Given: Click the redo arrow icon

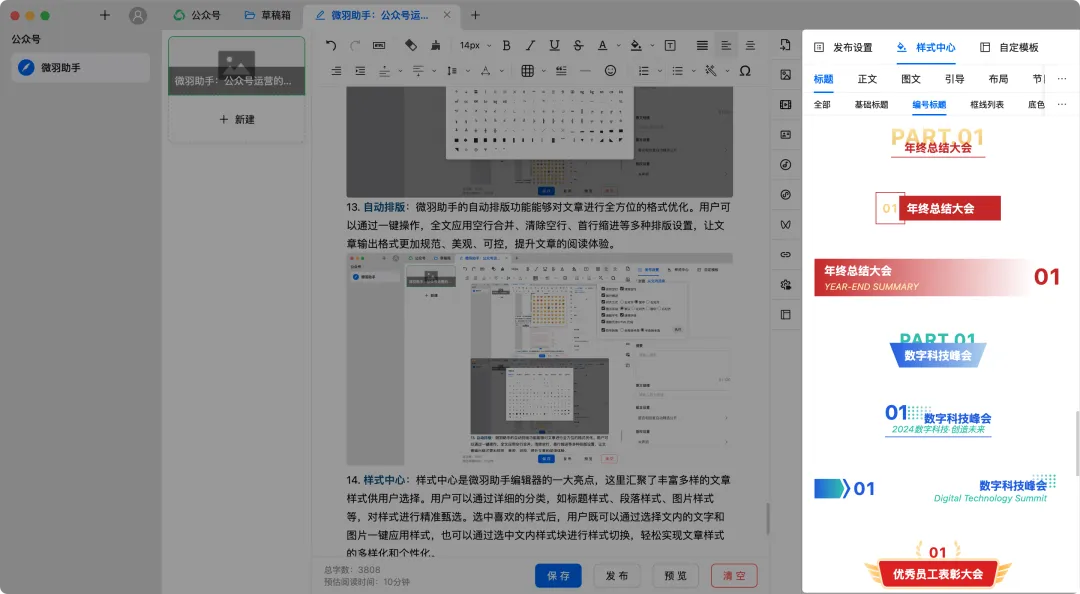Looking at the screenshot, I should 355,45.
